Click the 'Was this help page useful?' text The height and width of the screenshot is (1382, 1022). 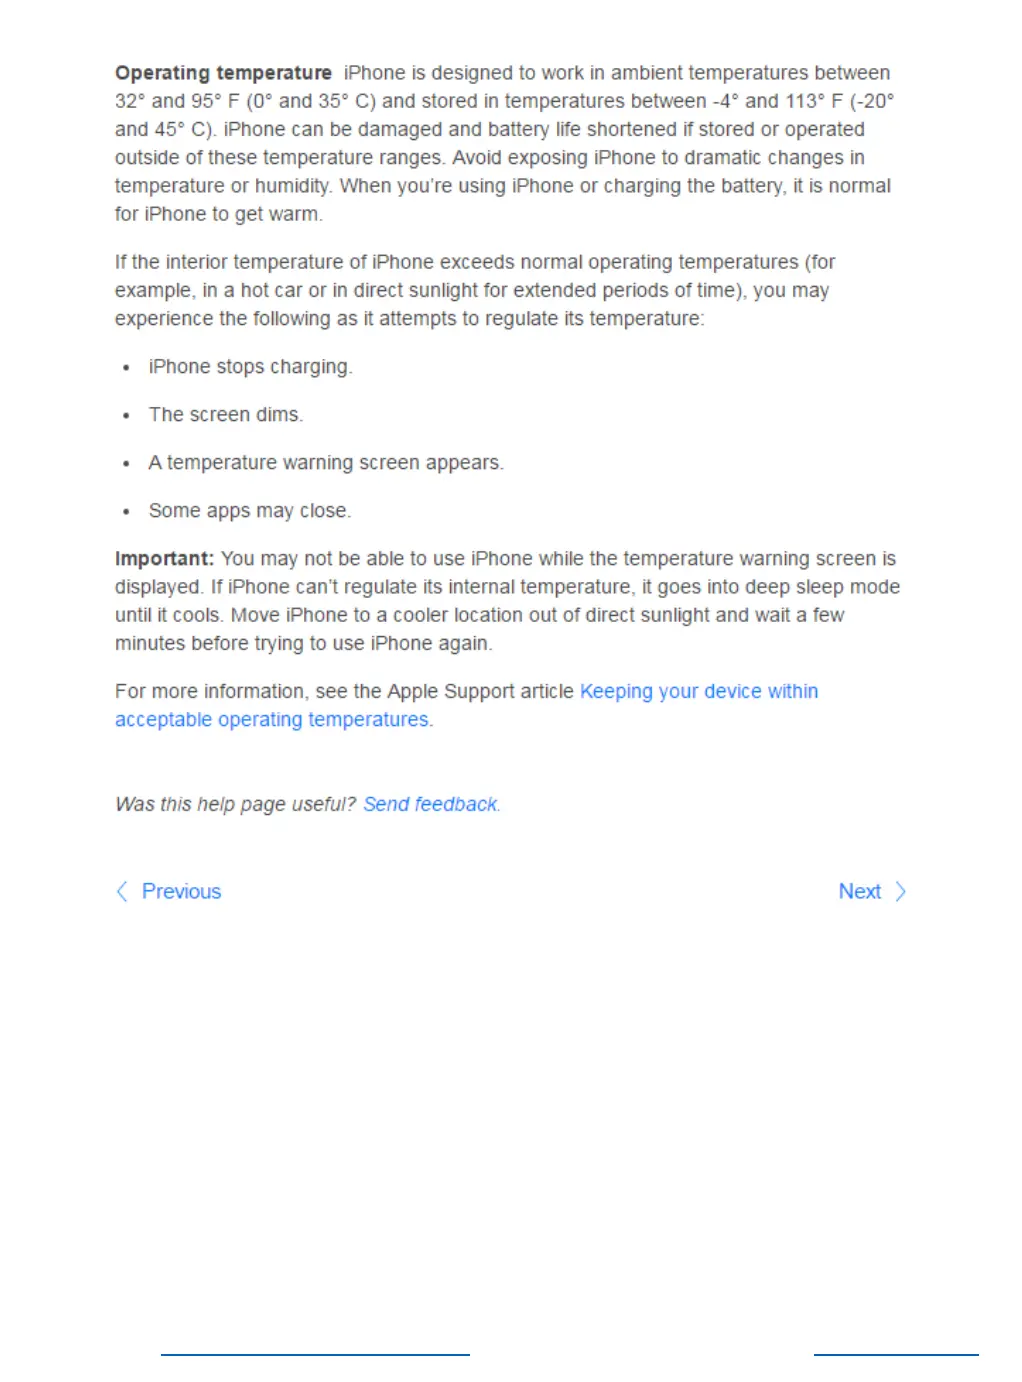[235, 804]
